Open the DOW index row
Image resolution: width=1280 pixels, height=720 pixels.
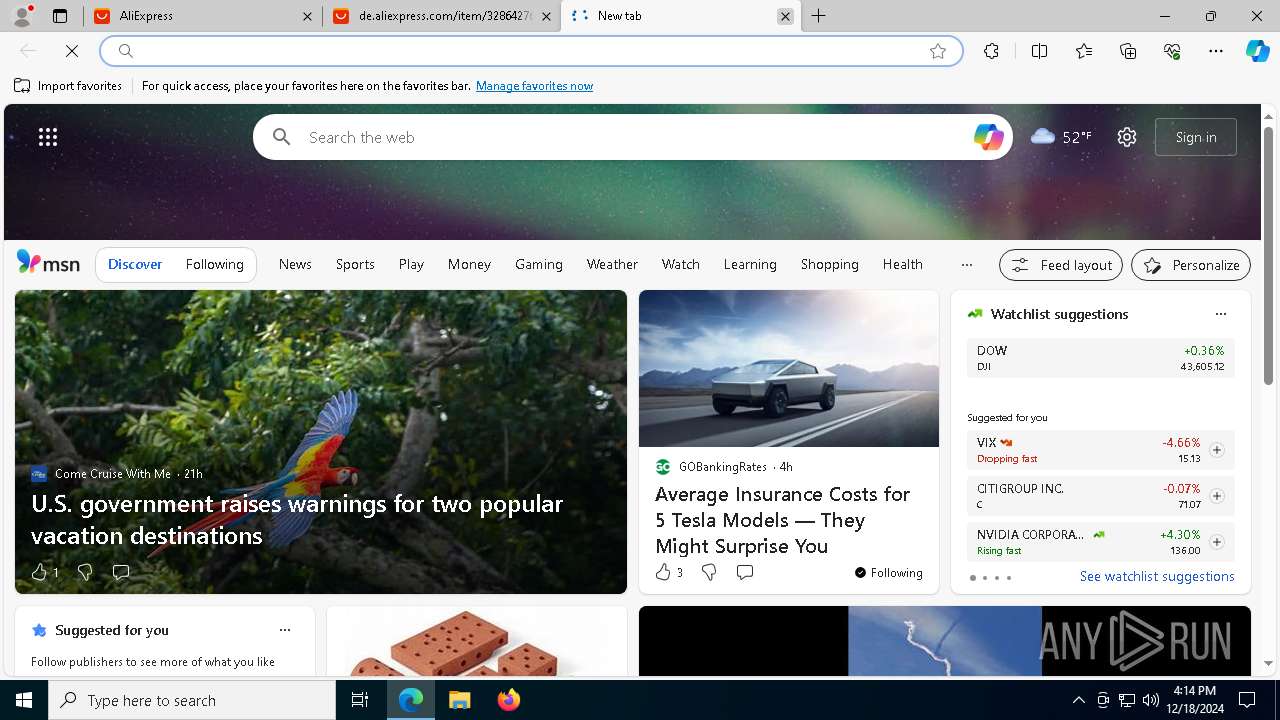[x=1100, y=358]
